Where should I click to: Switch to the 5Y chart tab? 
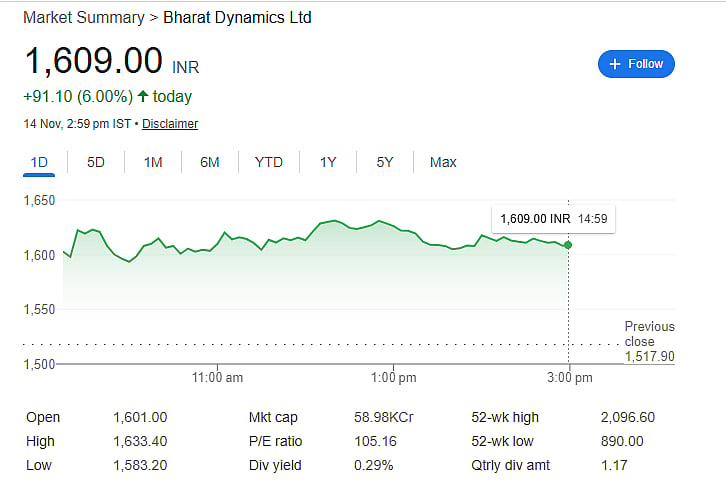pos(385,162)
